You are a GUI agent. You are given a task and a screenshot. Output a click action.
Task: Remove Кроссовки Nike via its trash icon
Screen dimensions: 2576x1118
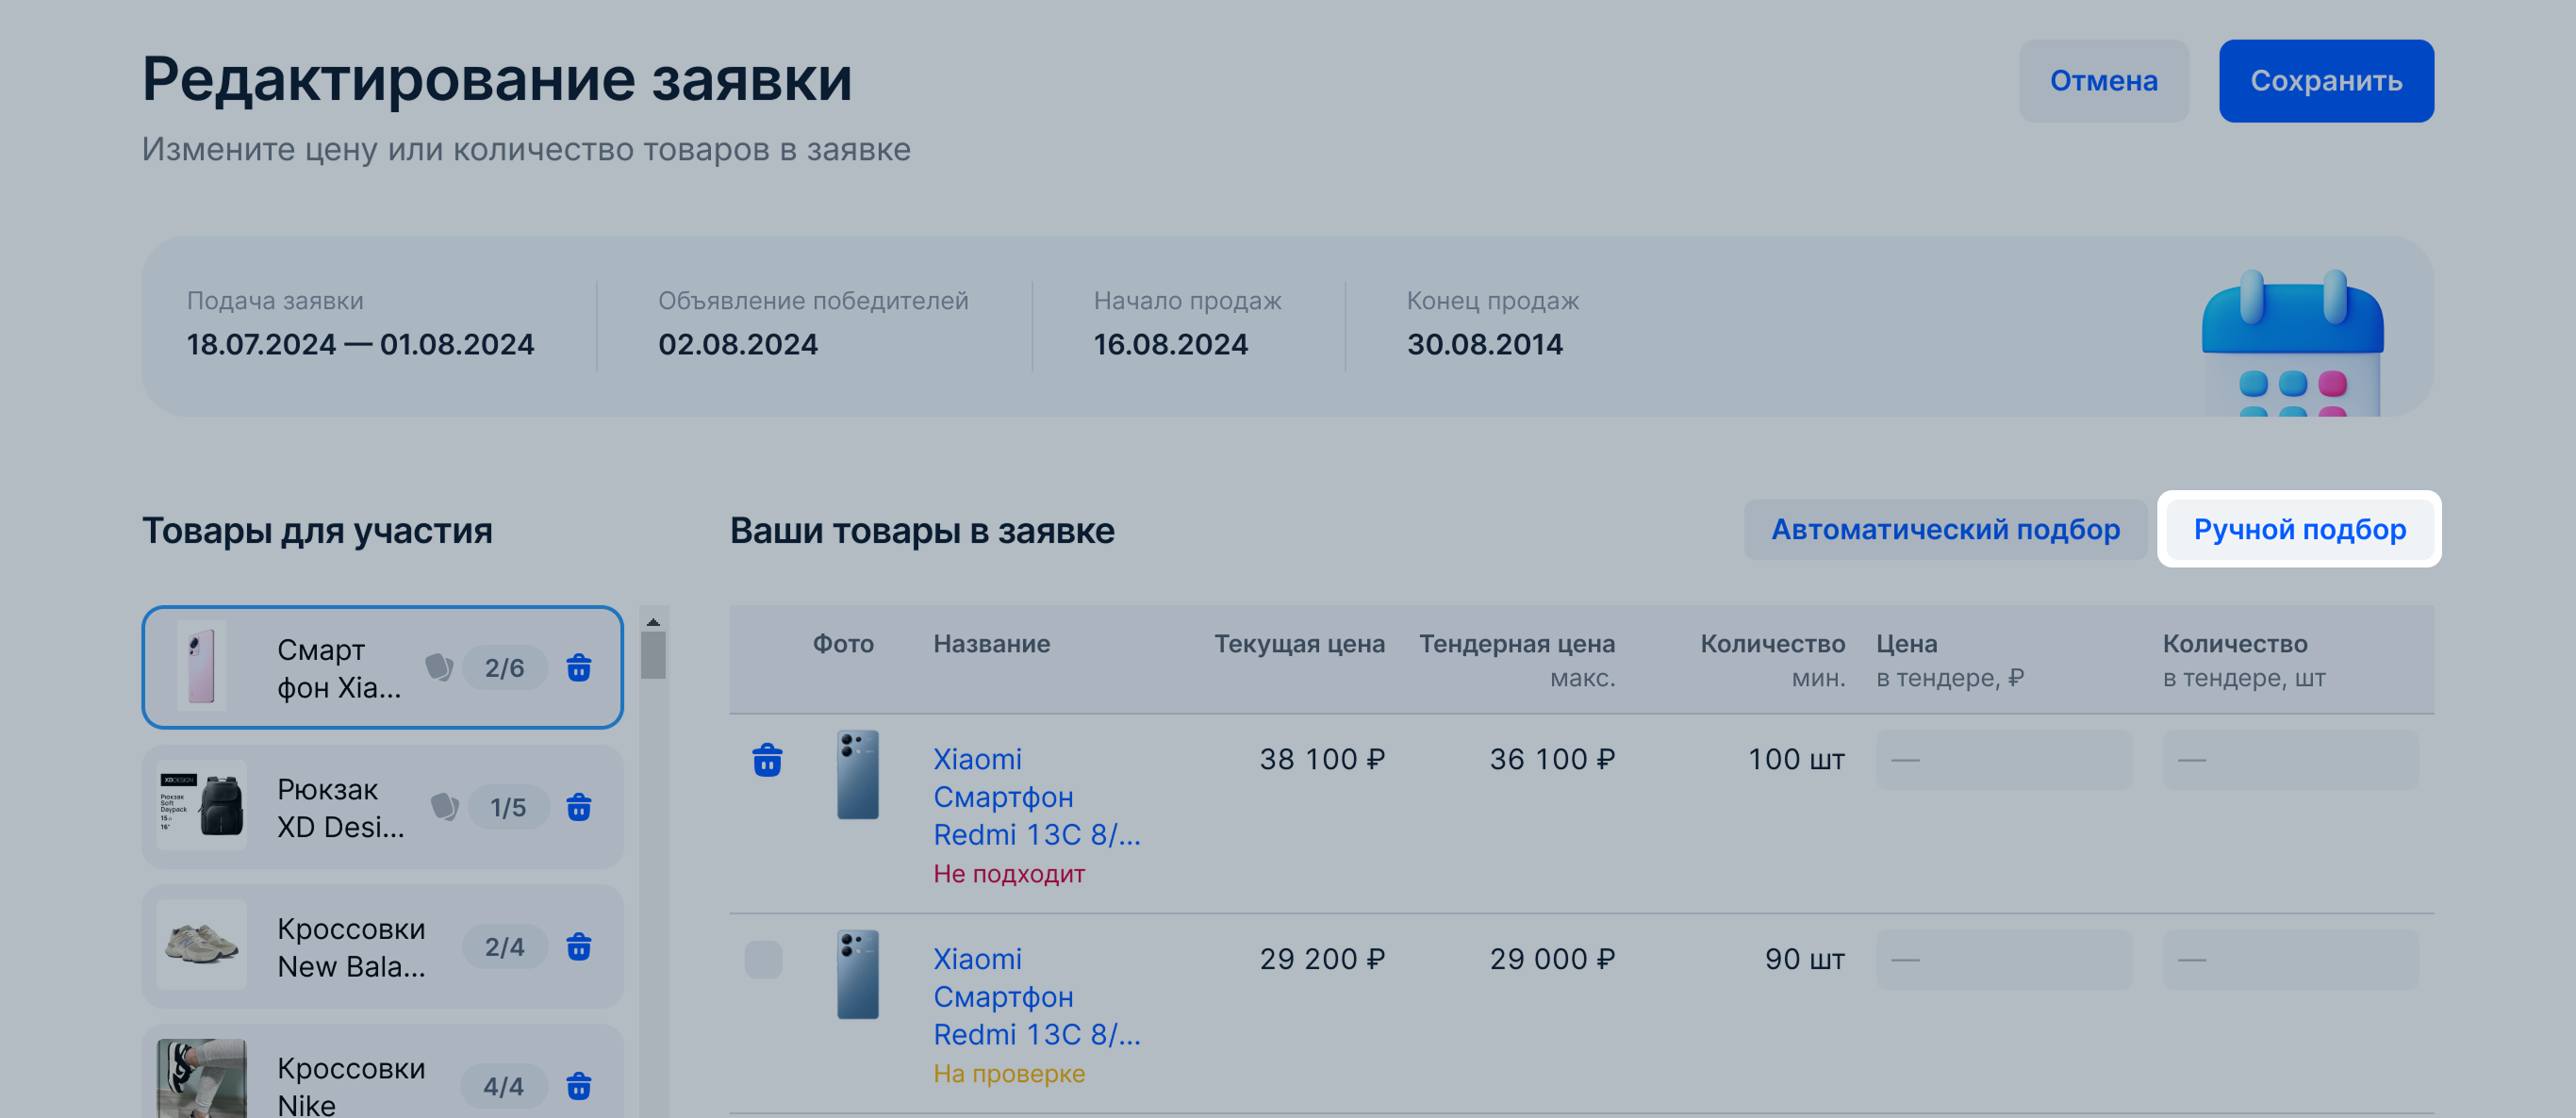[578, 1085]
